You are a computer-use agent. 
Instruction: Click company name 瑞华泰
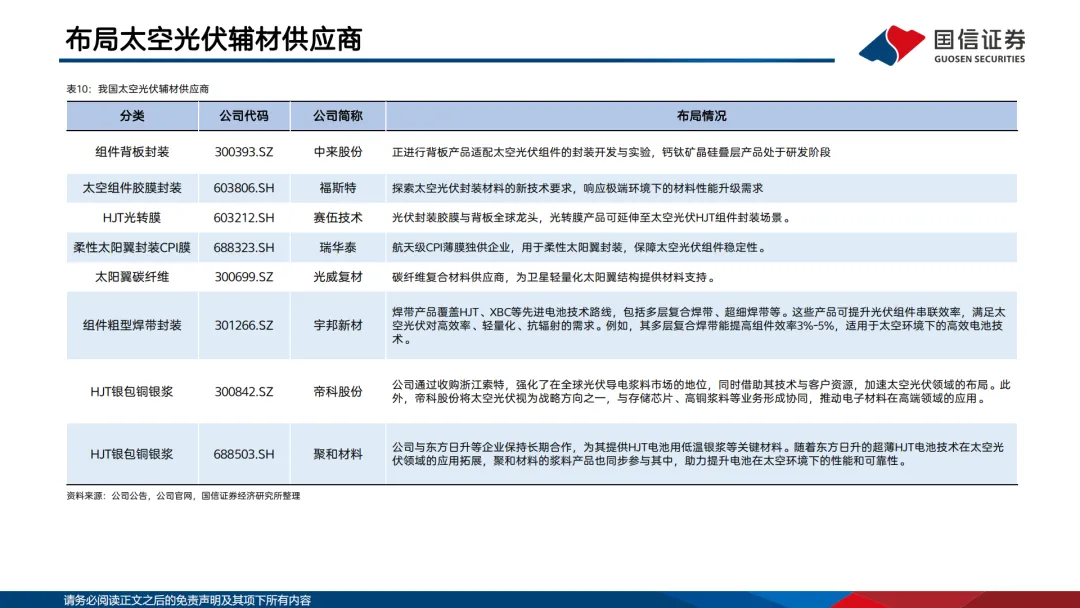(338, 247)
